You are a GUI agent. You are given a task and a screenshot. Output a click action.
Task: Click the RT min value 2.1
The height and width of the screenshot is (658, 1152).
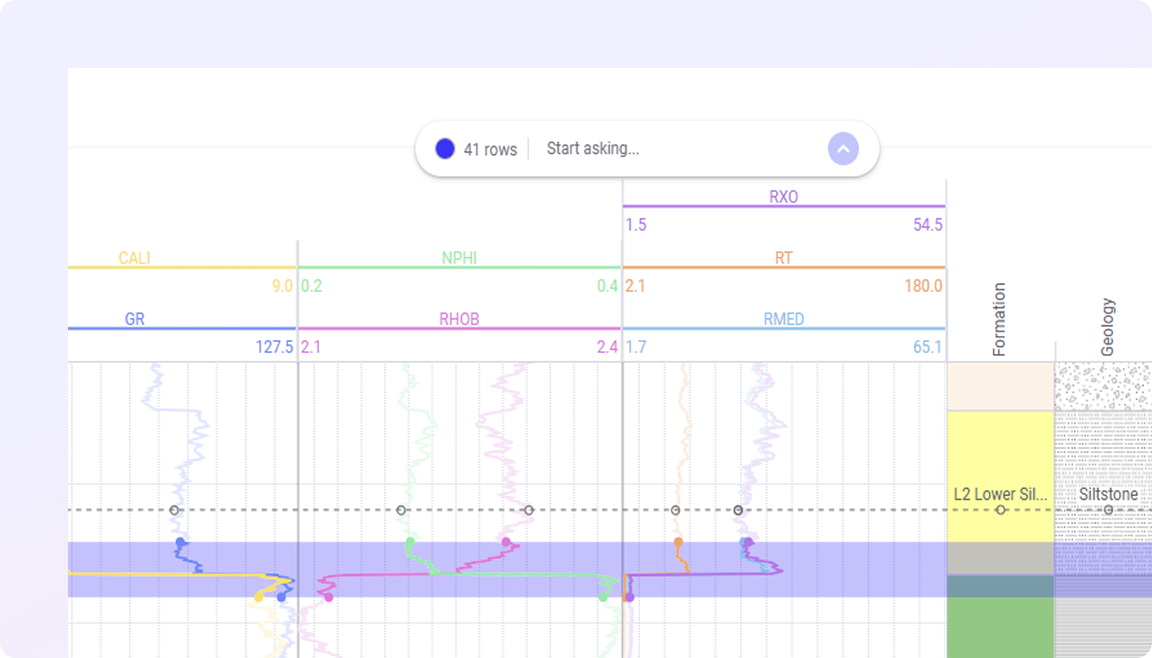click(x=636, y=286)
